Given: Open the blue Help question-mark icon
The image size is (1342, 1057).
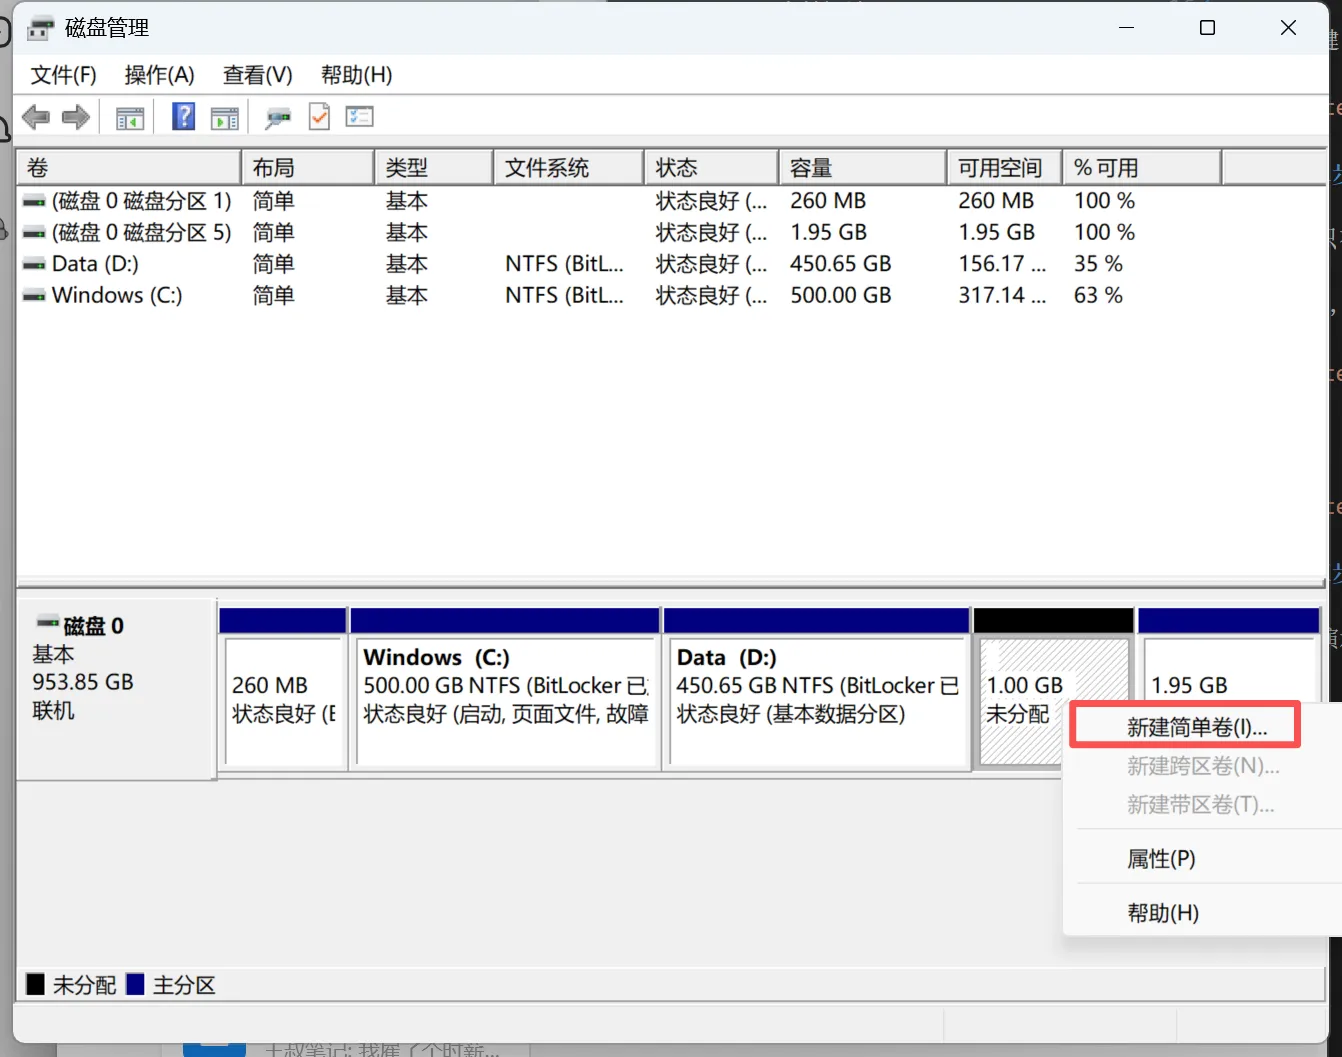Looking at the screenshot, I should click(184, 116).
